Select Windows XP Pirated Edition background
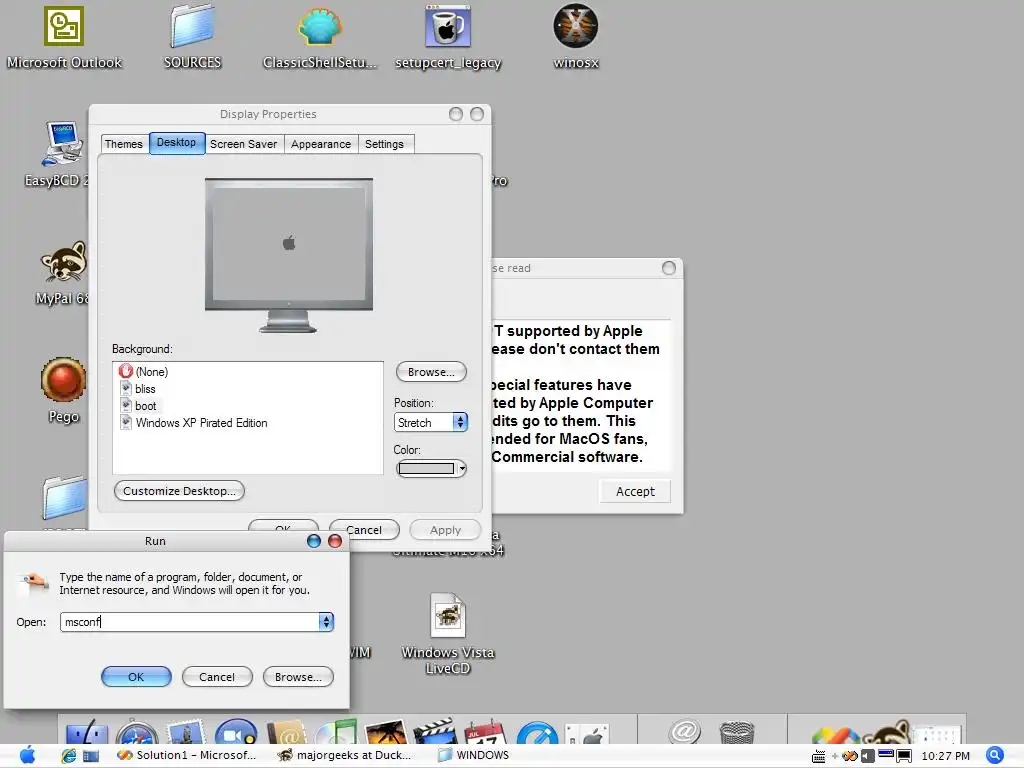This screenshot has width=1024, height=768. tap(194, 423)
